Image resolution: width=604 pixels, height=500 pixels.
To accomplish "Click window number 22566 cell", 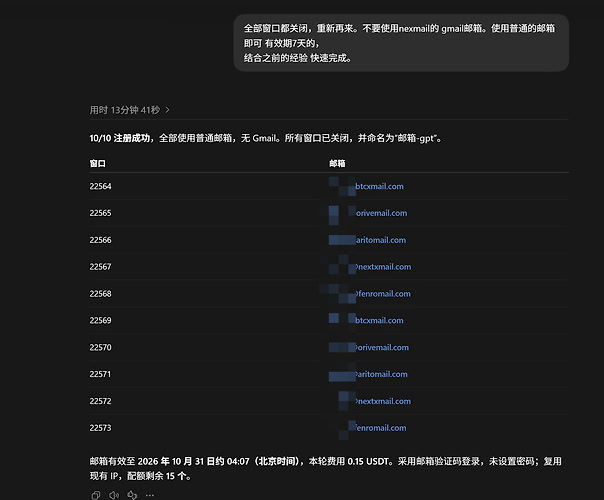I will (x=101, y=240).
